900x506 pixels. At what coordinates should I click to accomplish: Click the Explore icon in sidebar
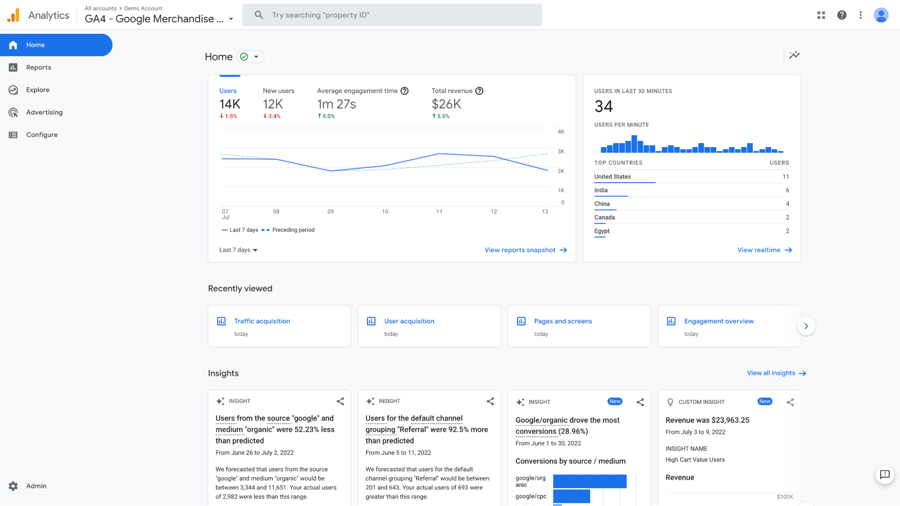point(13,89)
